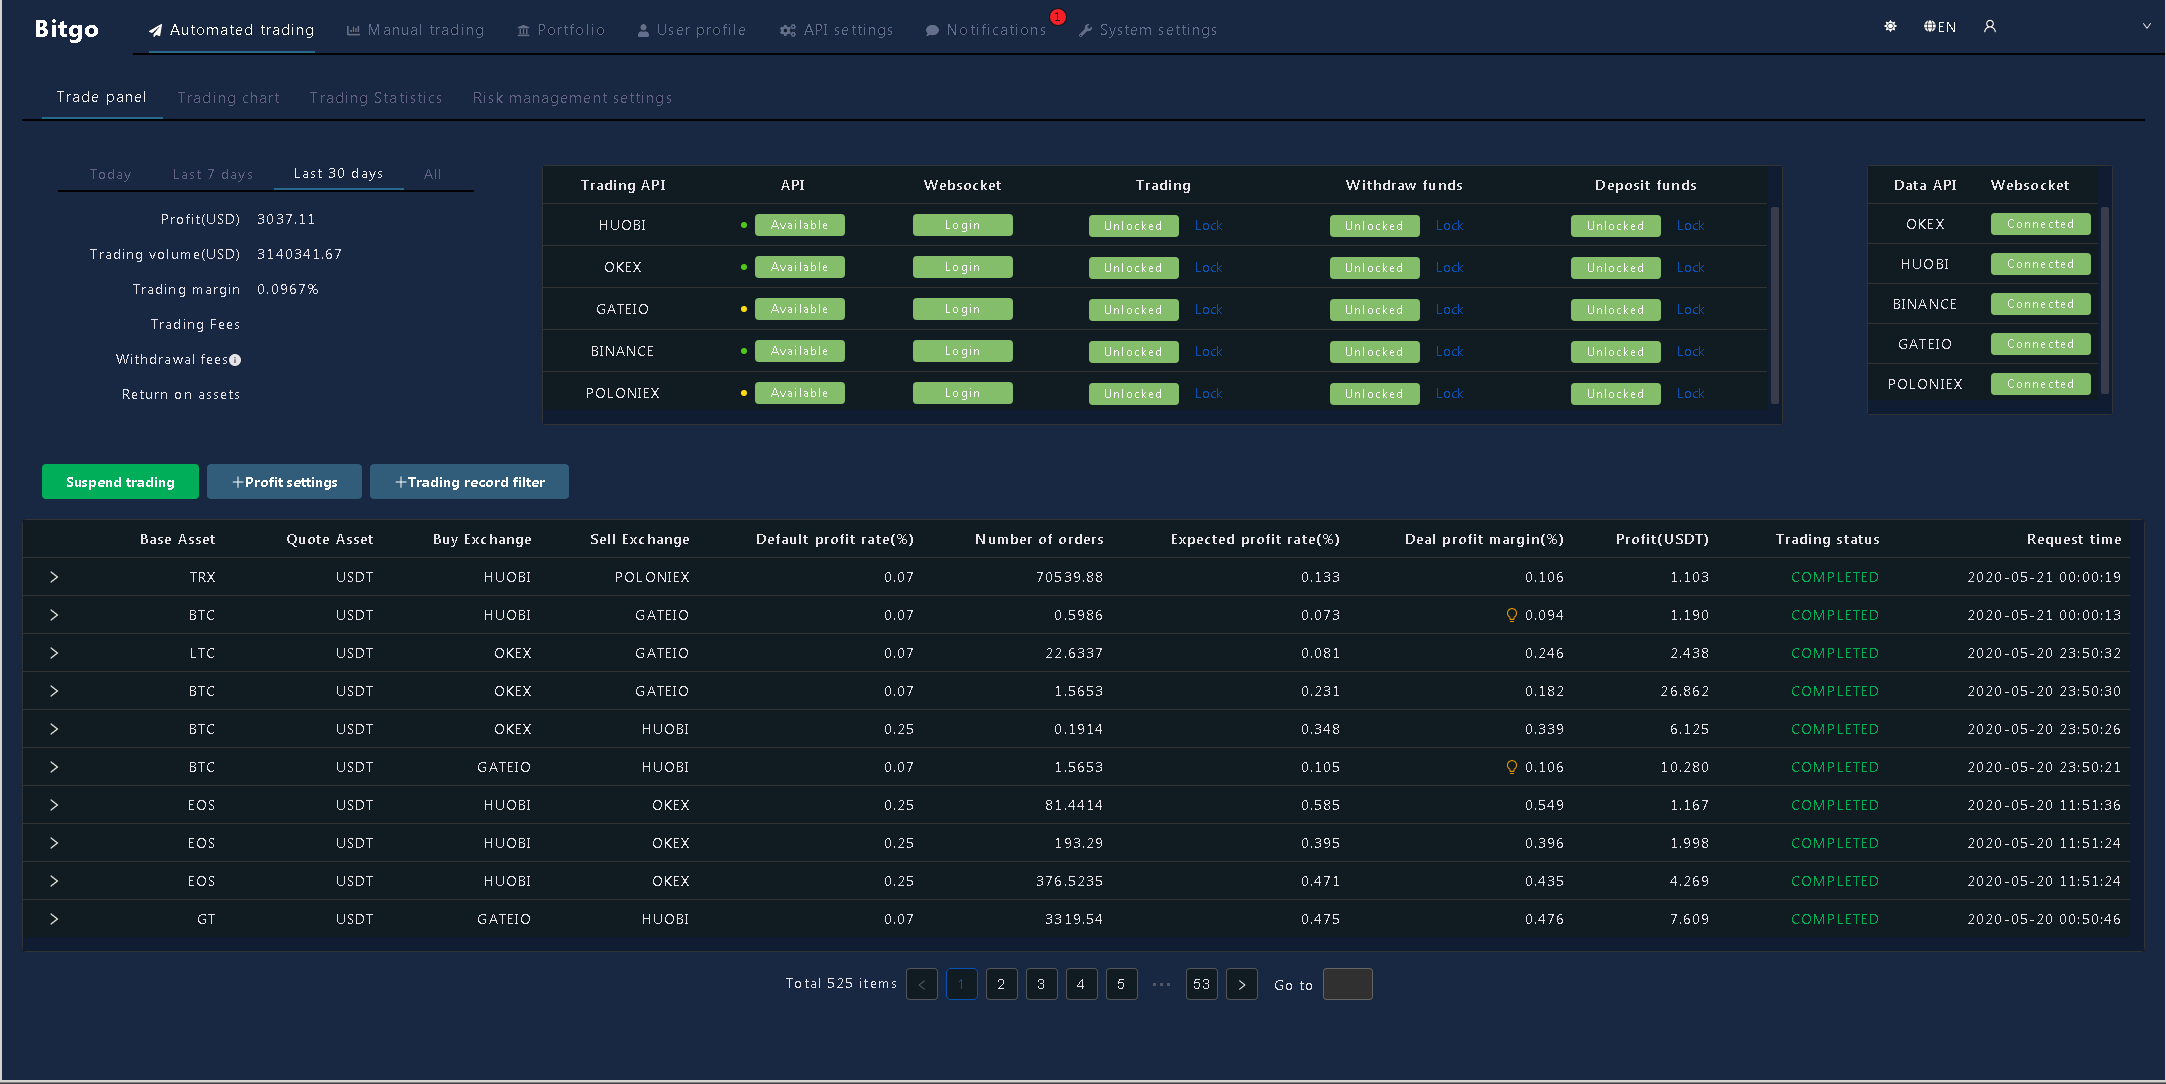Click lightbulb icon in BTC HUOBI-GATEIO row

point(1512,615)
